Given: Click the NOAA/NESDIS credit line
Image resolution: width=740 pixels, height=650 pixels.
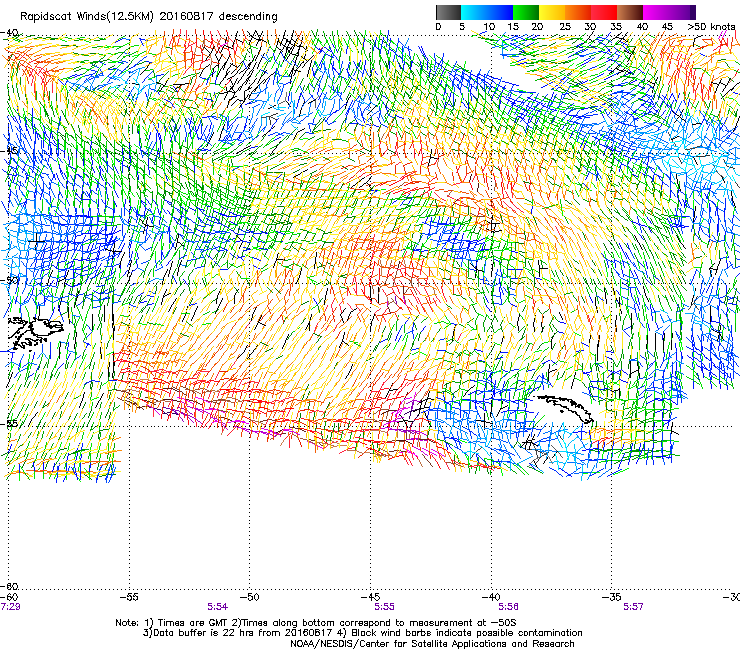Looking at the screenshot, I should point(432,644).
